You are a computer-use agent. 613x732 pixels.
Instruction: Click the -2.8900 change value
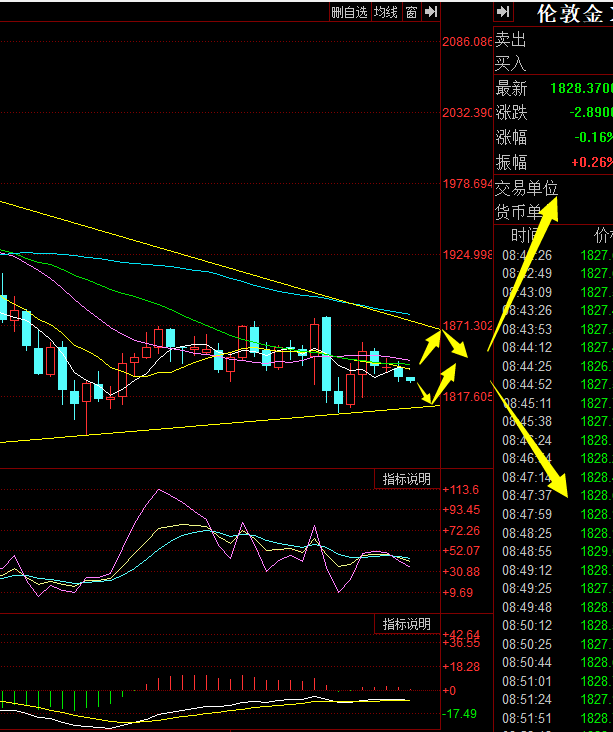pos(591,113)
